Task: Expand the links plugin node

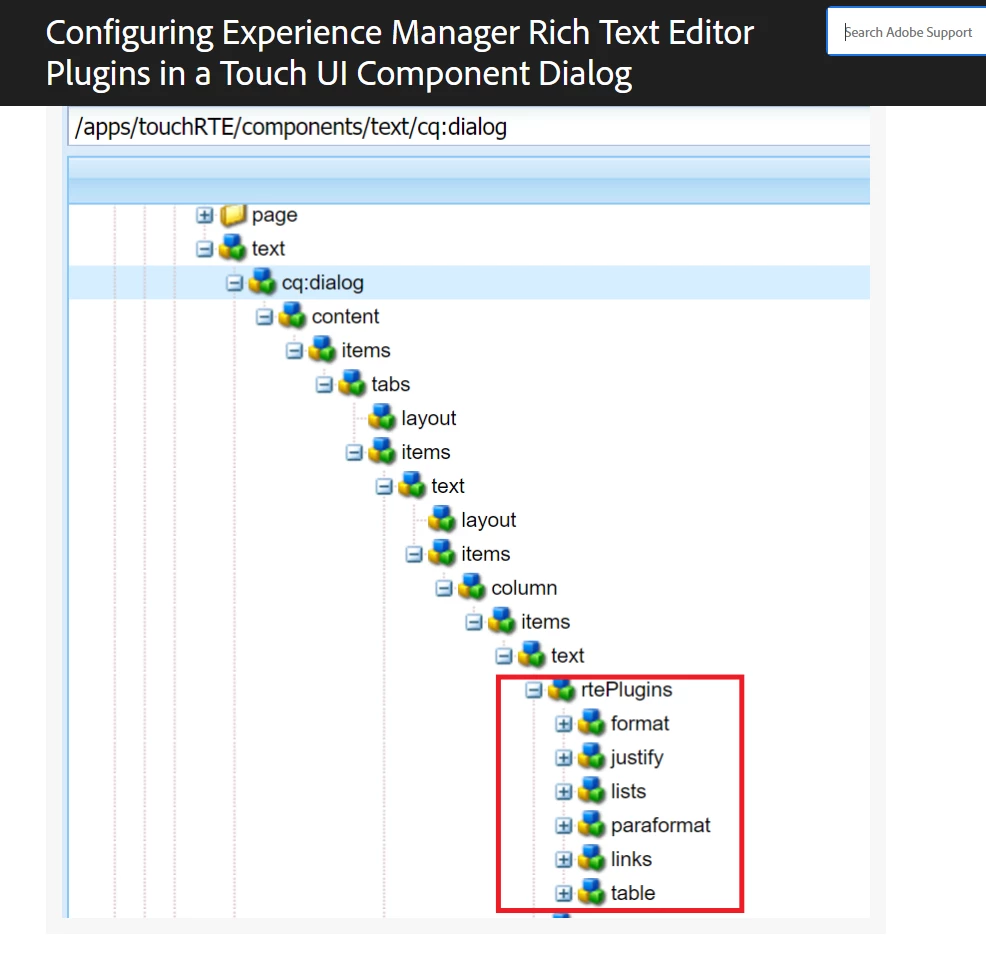Action: (x=563, y=860)
